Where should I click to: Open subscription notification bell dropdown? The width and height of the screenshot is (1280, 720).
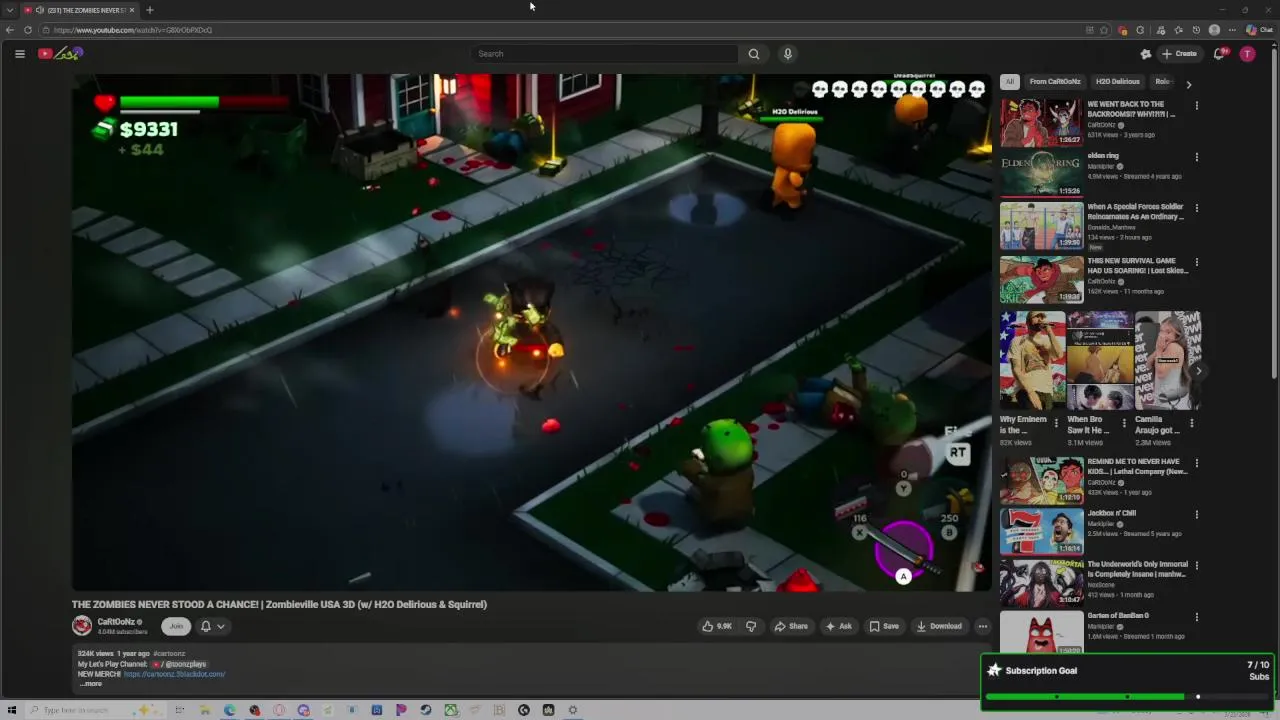(x=212, y=626)
